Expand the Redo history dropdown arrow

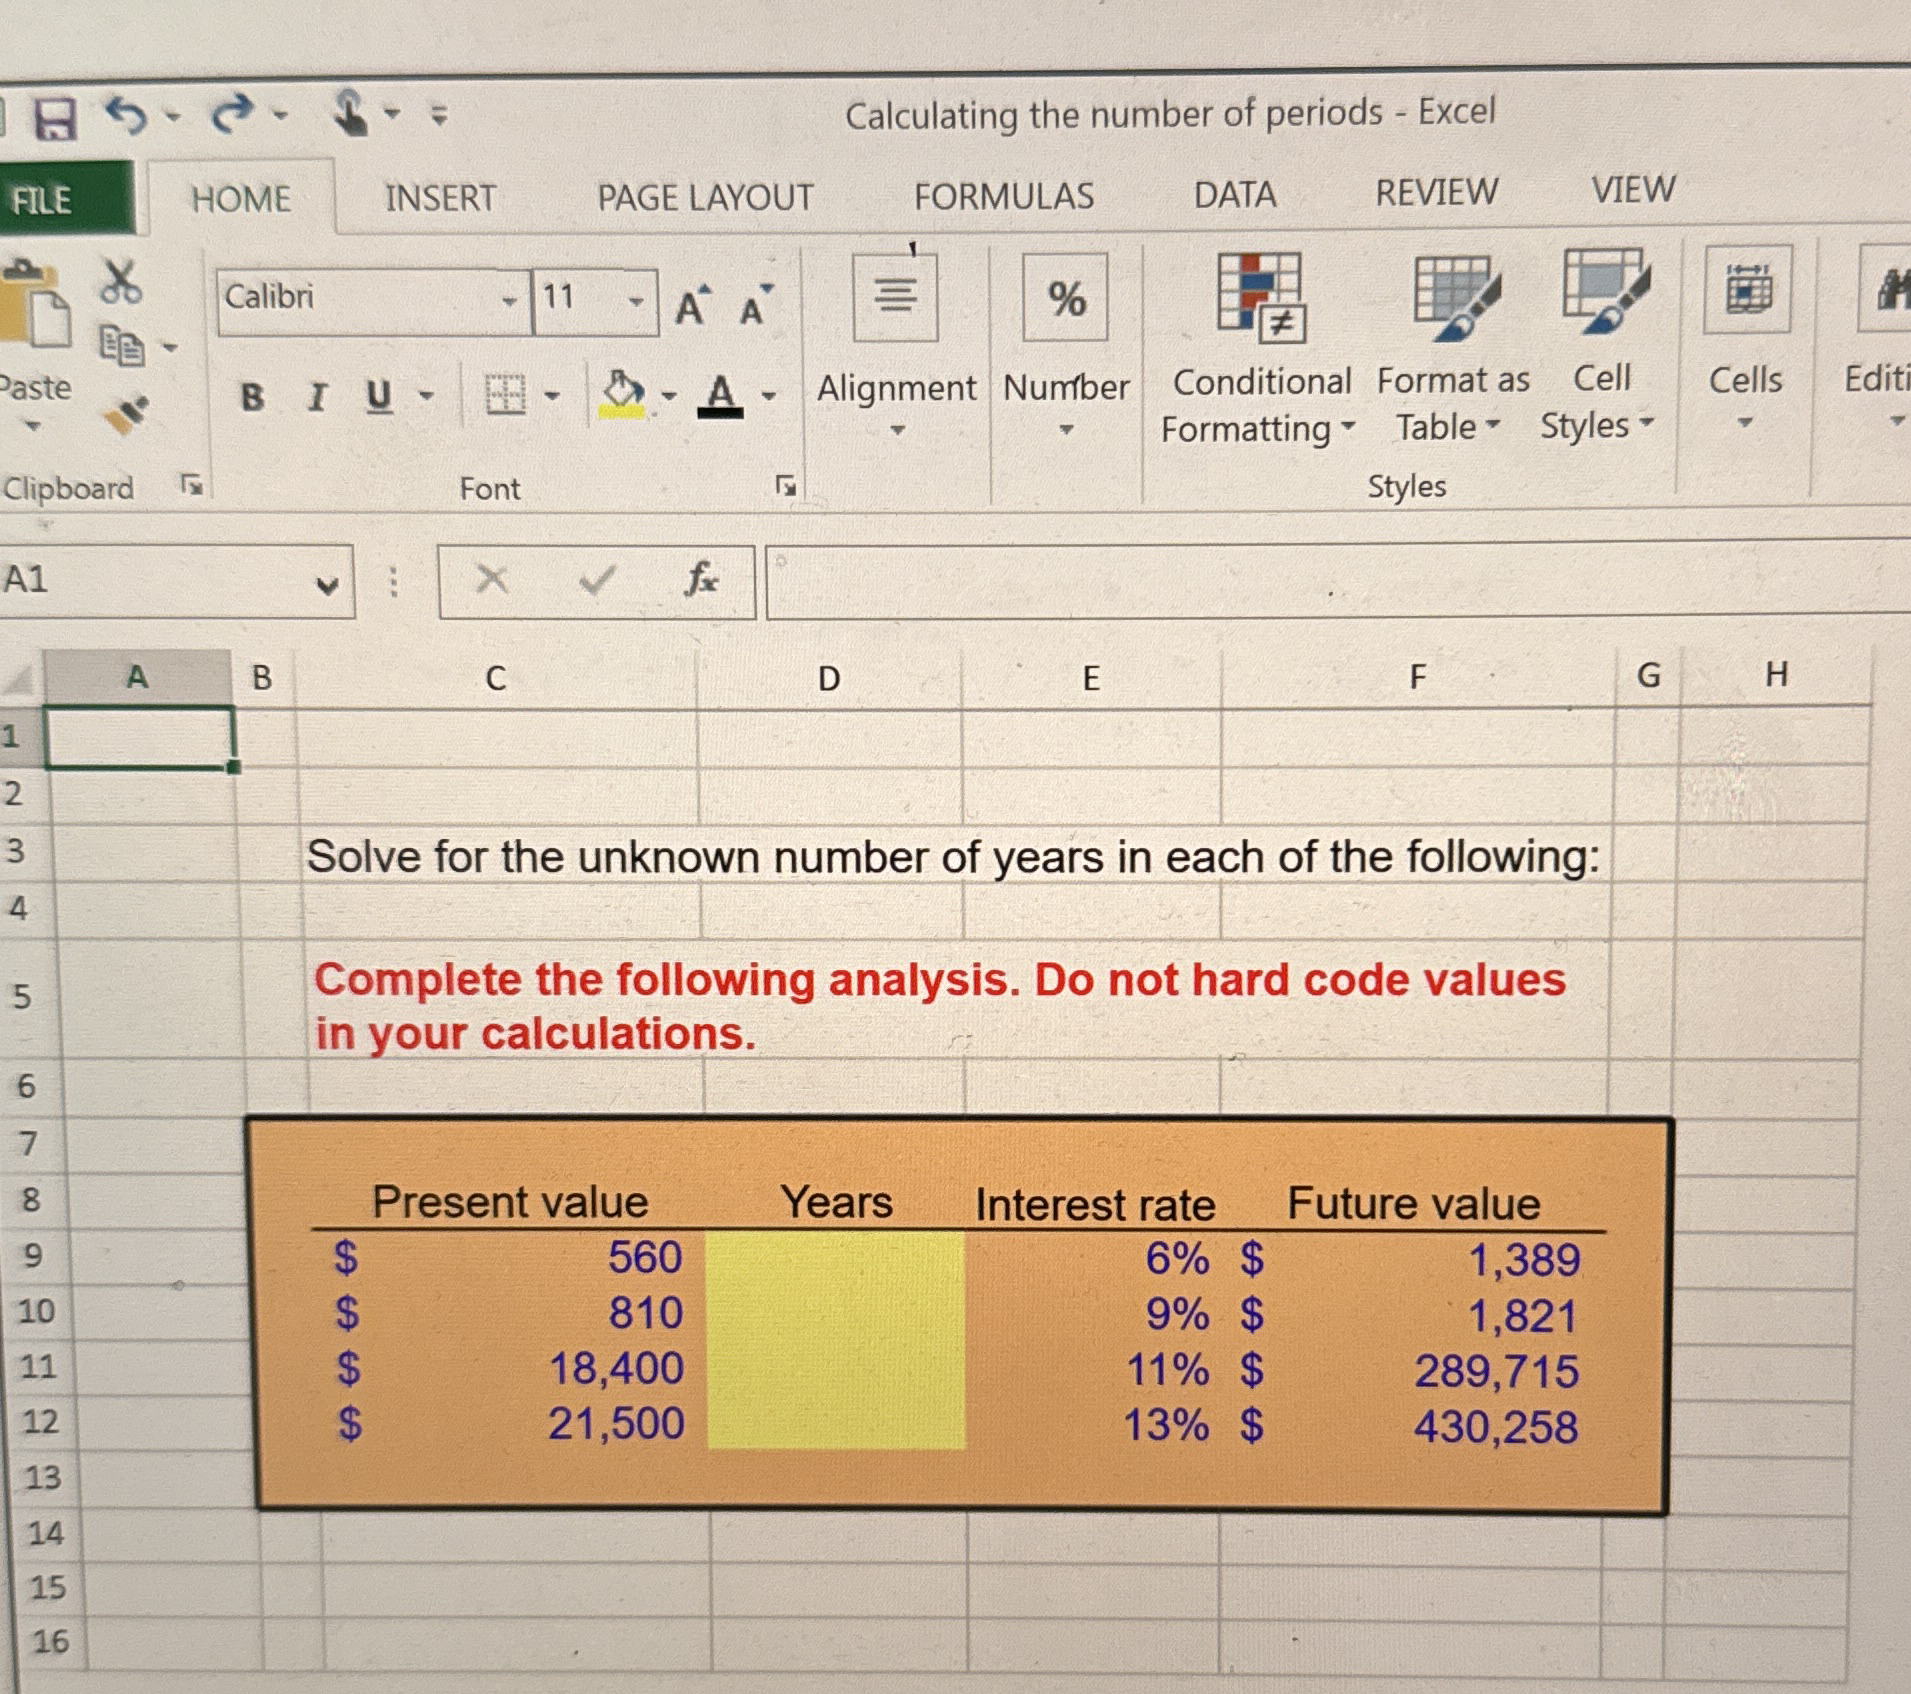pyautogui.click(x=281, y=115)
